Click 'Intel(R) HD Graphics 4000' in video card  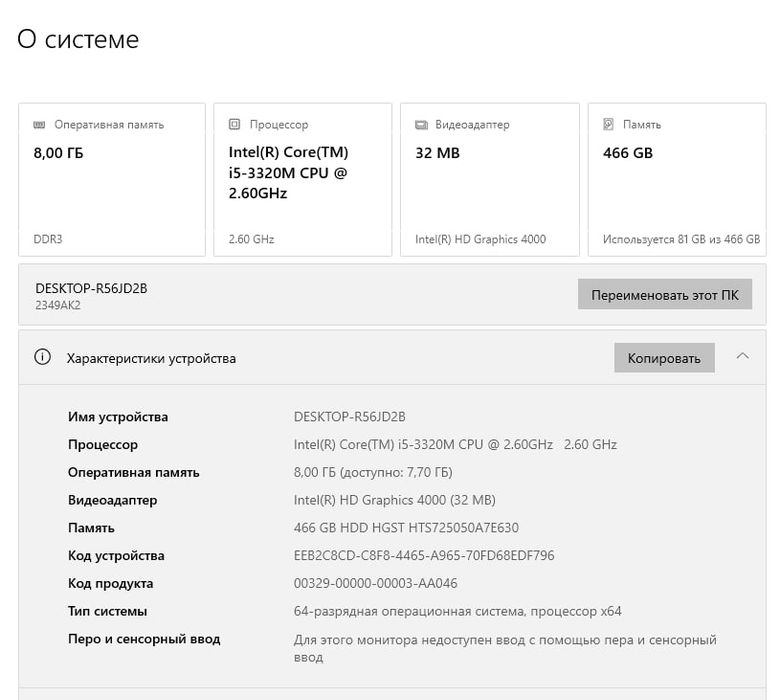point(481,239)
